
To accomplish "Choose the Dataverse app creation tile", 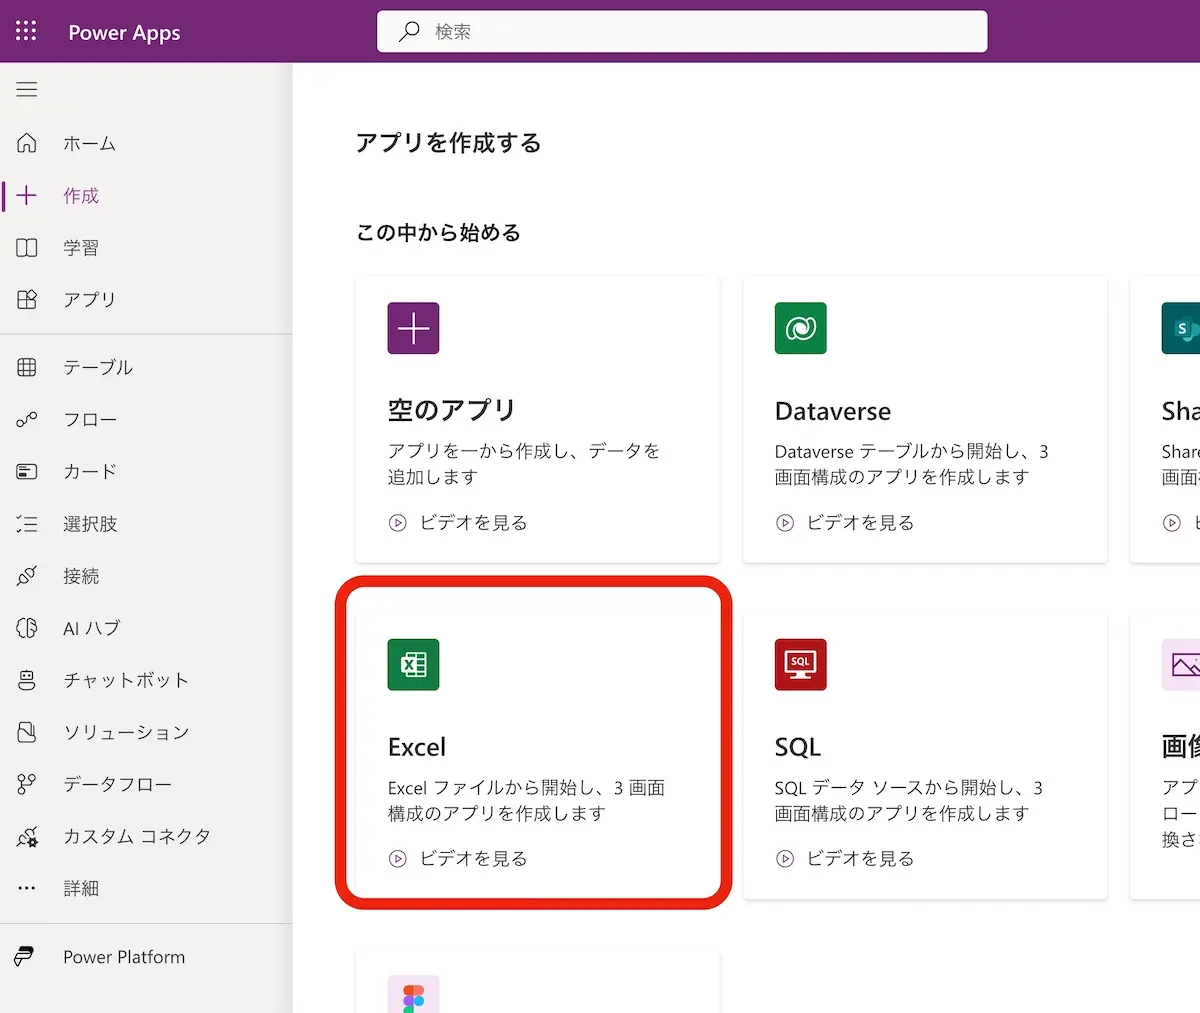I will tap(924, 419).
